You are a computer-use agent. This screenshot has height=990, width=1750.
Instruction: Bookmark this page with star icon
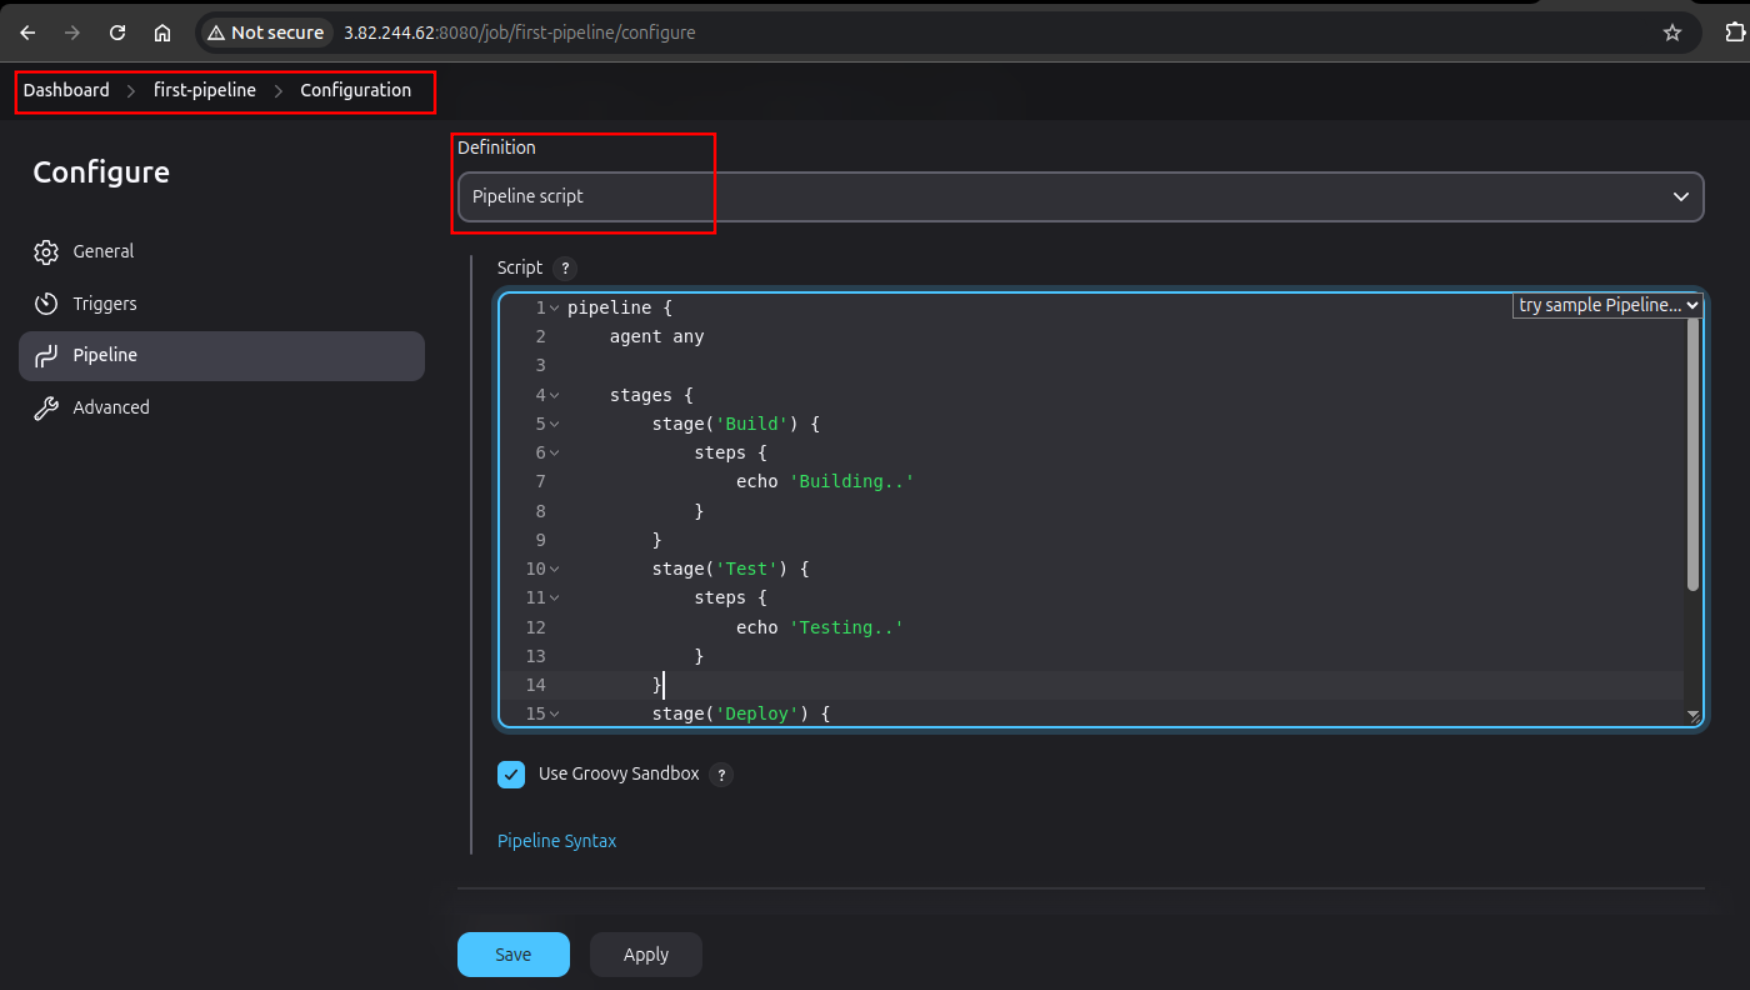tap(1672, 33)
